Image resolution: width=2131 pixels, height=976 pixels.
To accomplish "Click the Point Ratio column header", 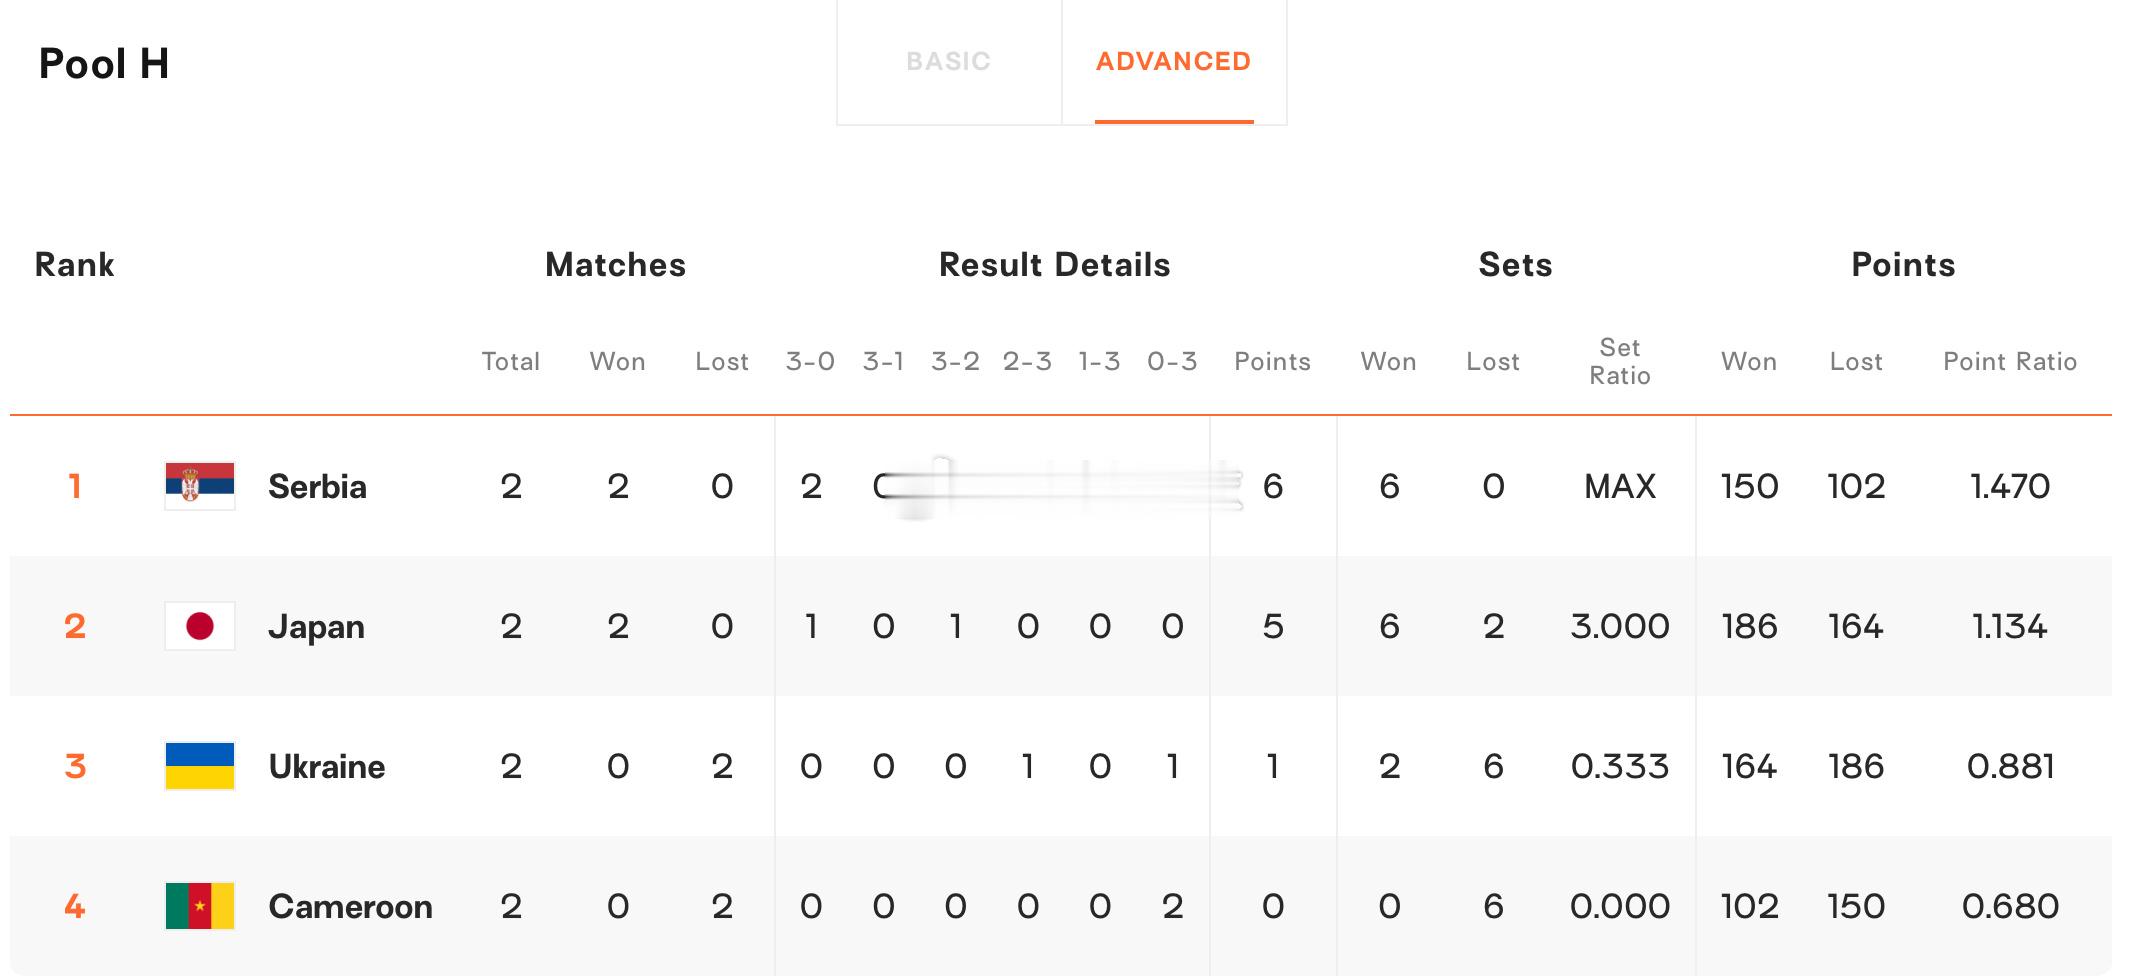I will (x=2010, y=361).
